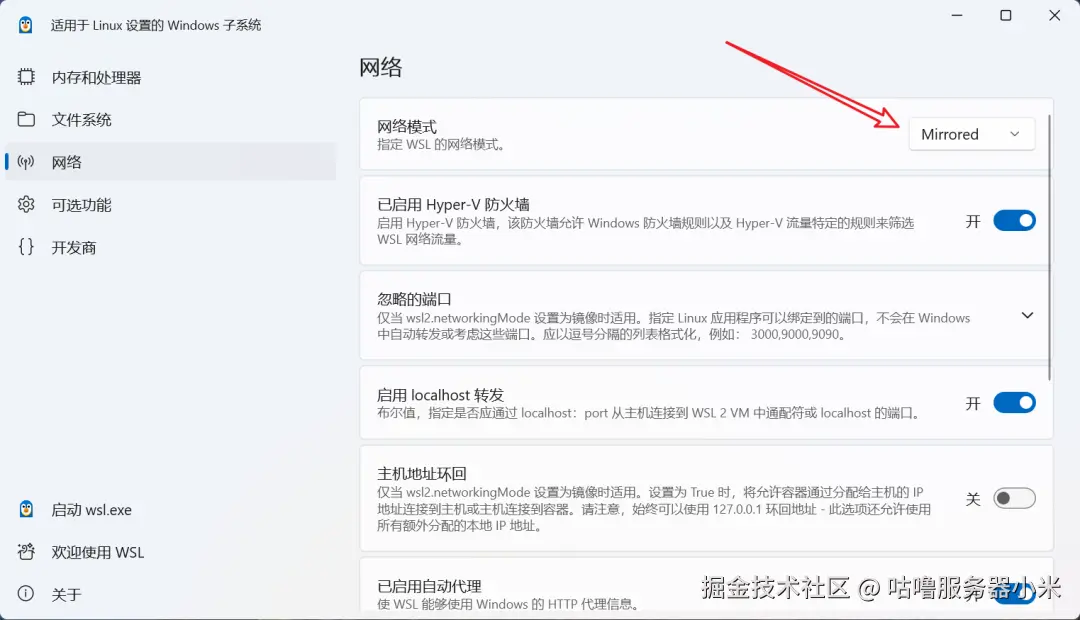Click the 网络模式 setting title
This screenshot has width=1080, height=620.
coord(407,127)
